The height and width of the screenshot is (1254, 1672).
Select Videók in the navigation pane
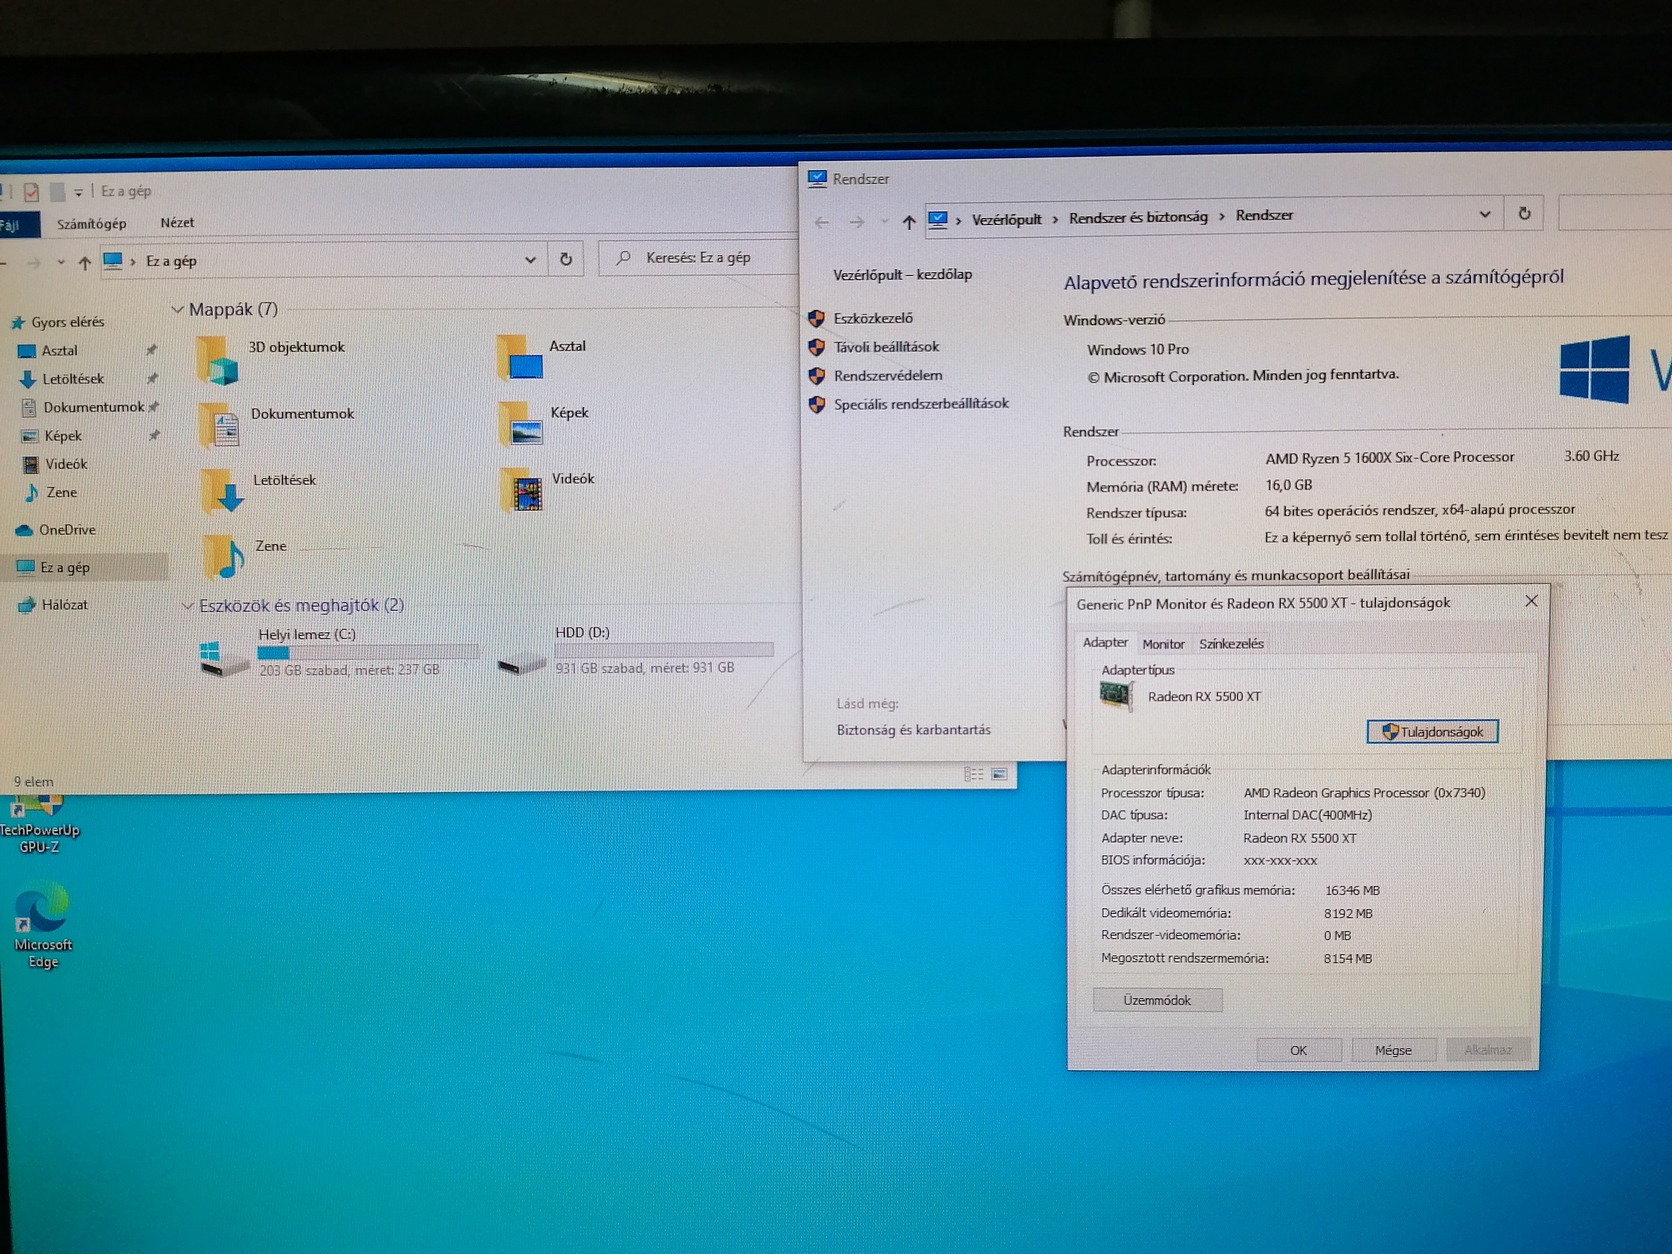[65, 464]
